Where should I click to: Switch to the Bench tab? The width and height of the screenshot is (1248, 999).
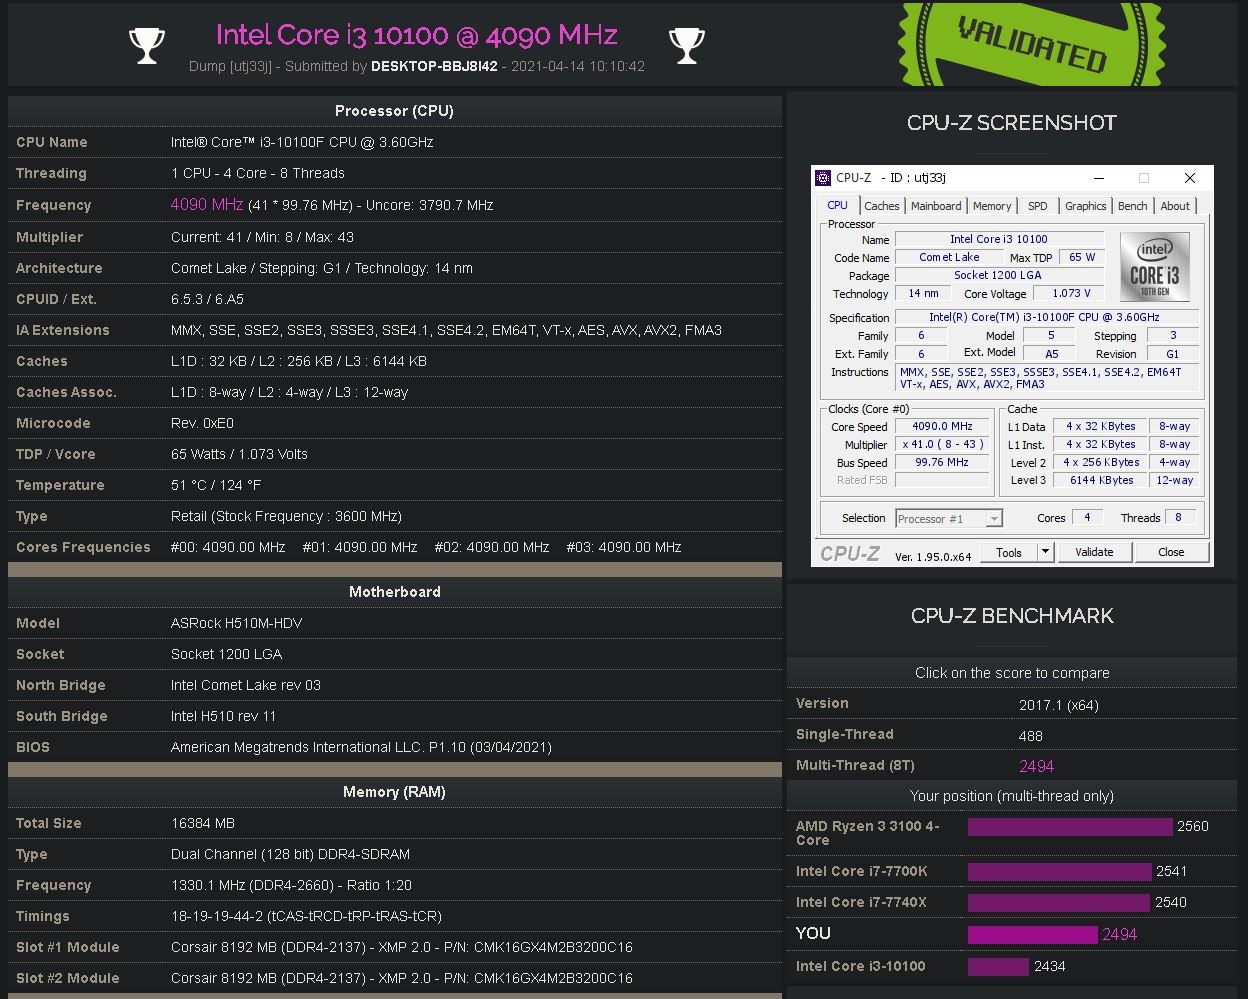[x=1133, y=206]
